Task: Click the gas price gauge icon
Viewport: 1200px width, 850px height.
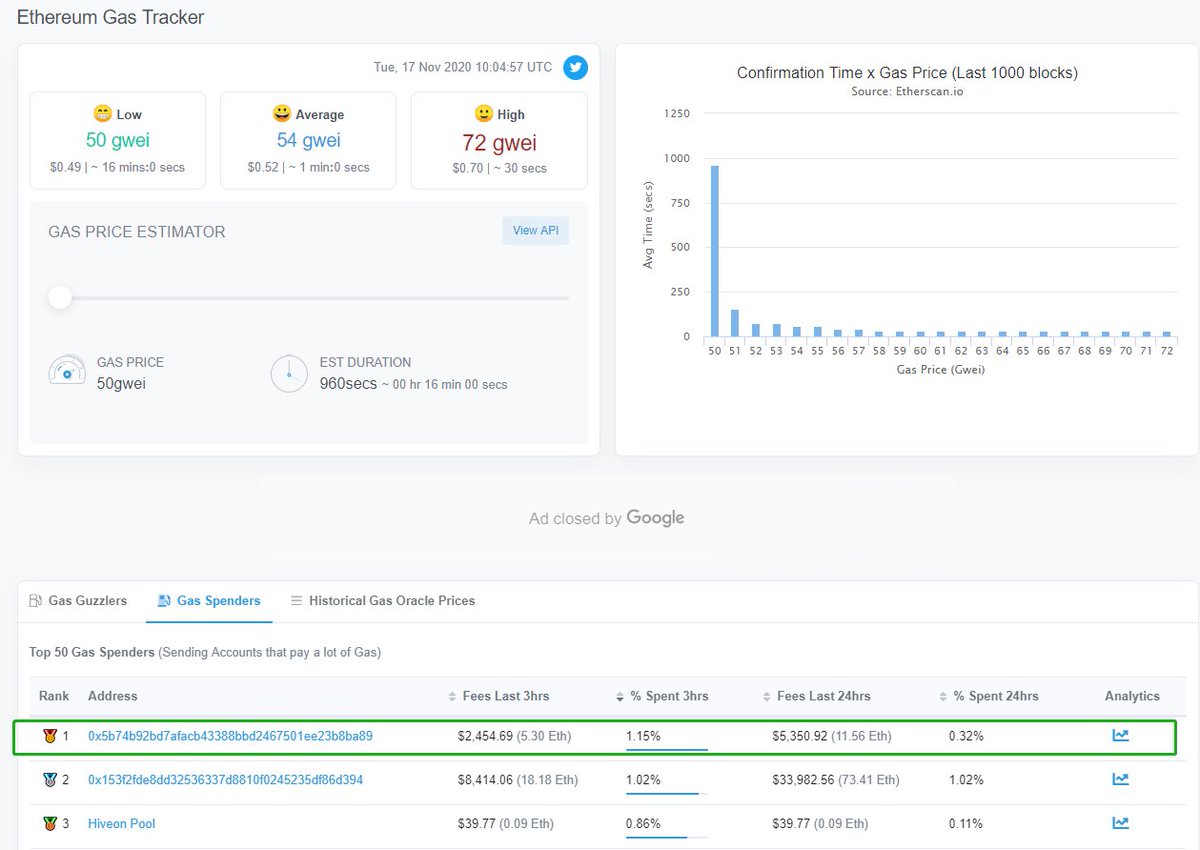Action: tap(66, 372)
